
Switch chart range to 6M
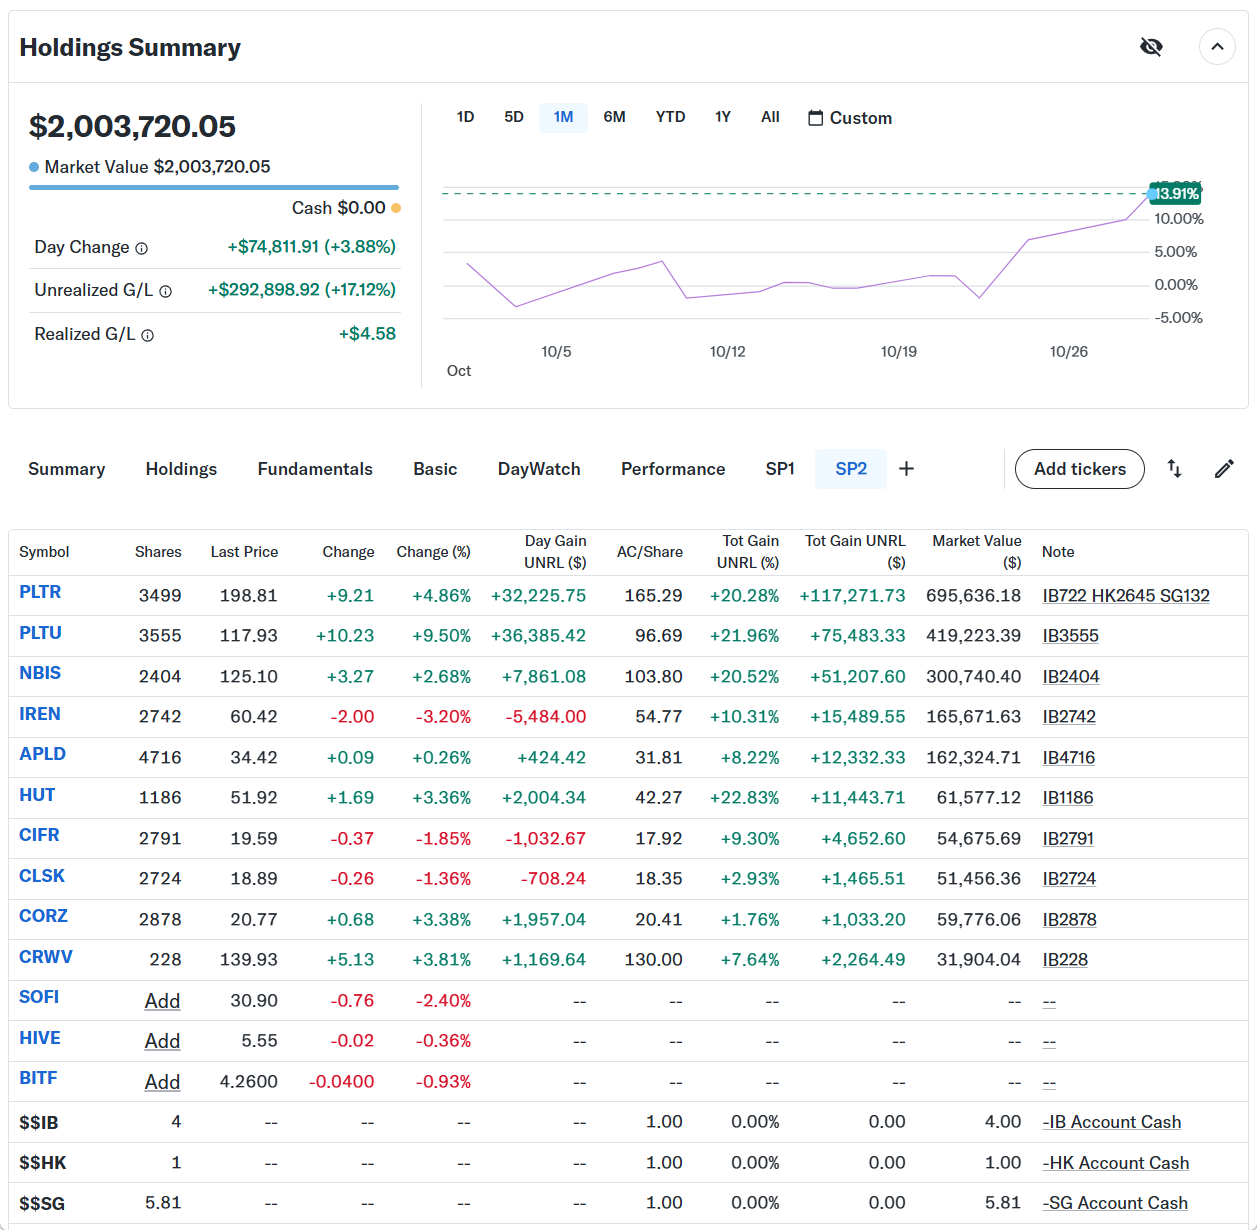click(614, 117)
